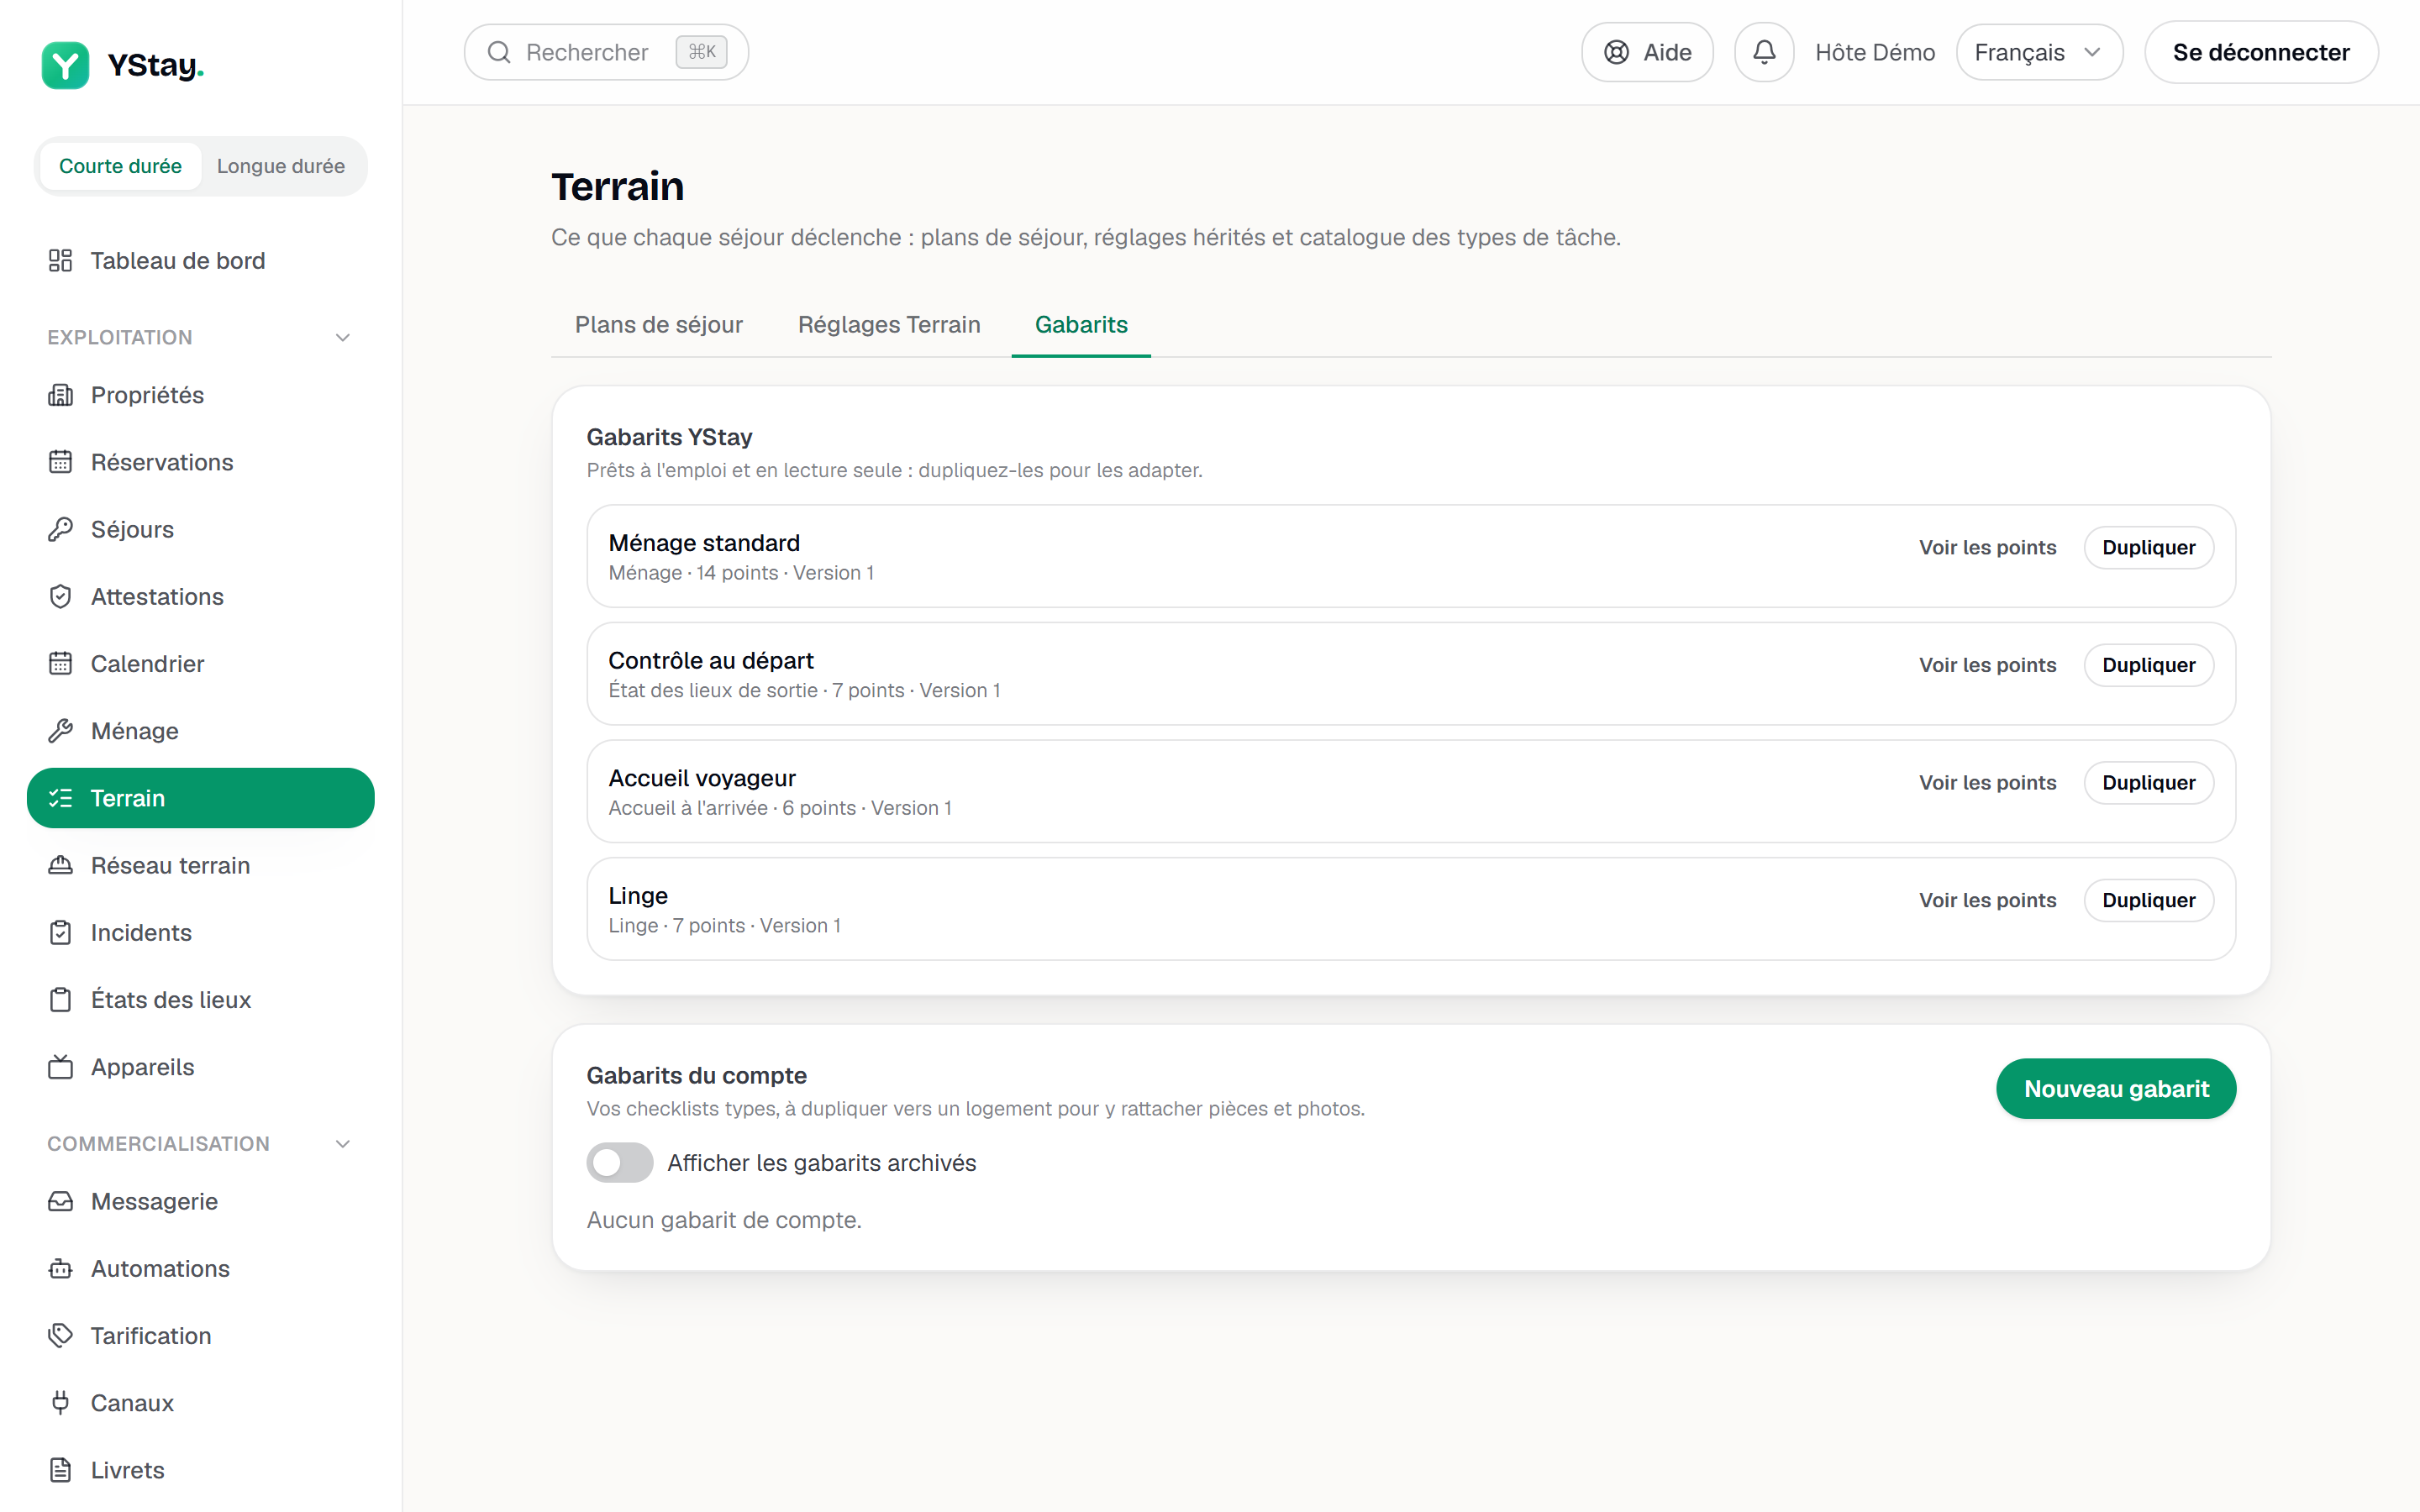The image size is (2420, 1512).
Task: Click the Tarification tag icon
Action: click(x=60, y=1335)
